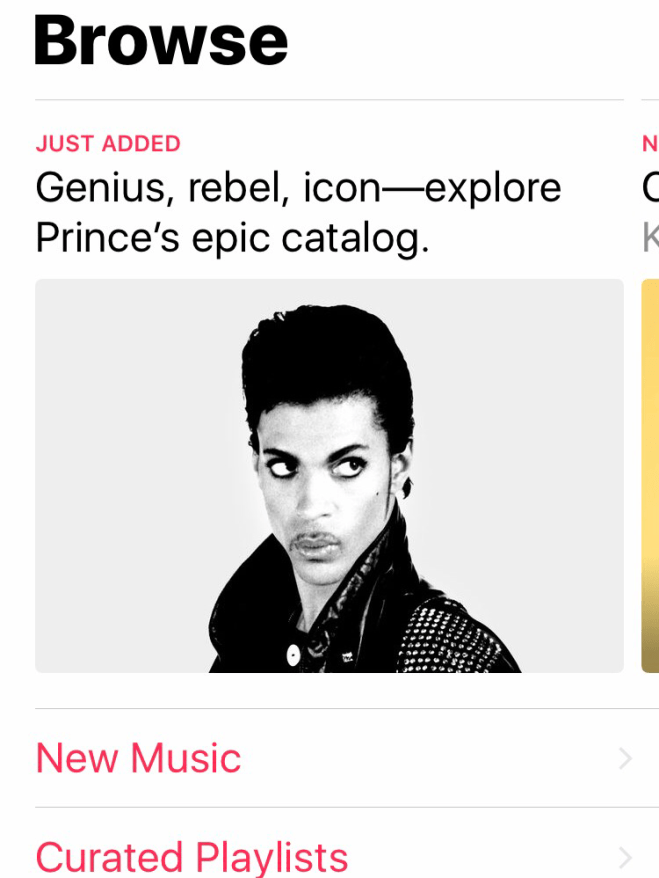Click the divider line under the Browse heading
659x878 pixels.
[329, 100]
